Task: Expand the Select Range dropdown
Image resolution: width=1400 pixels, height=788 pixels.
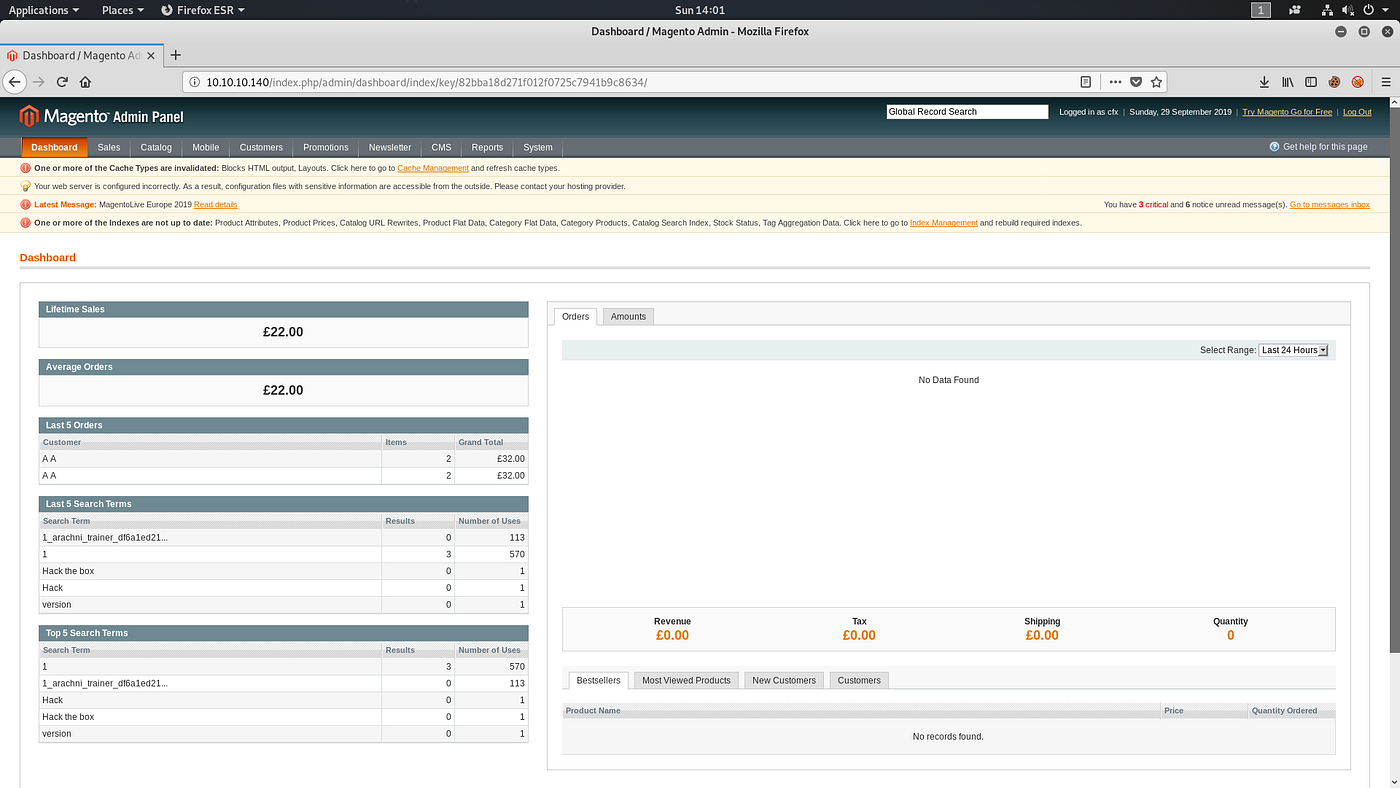Action: click(x=1293, y=350)
